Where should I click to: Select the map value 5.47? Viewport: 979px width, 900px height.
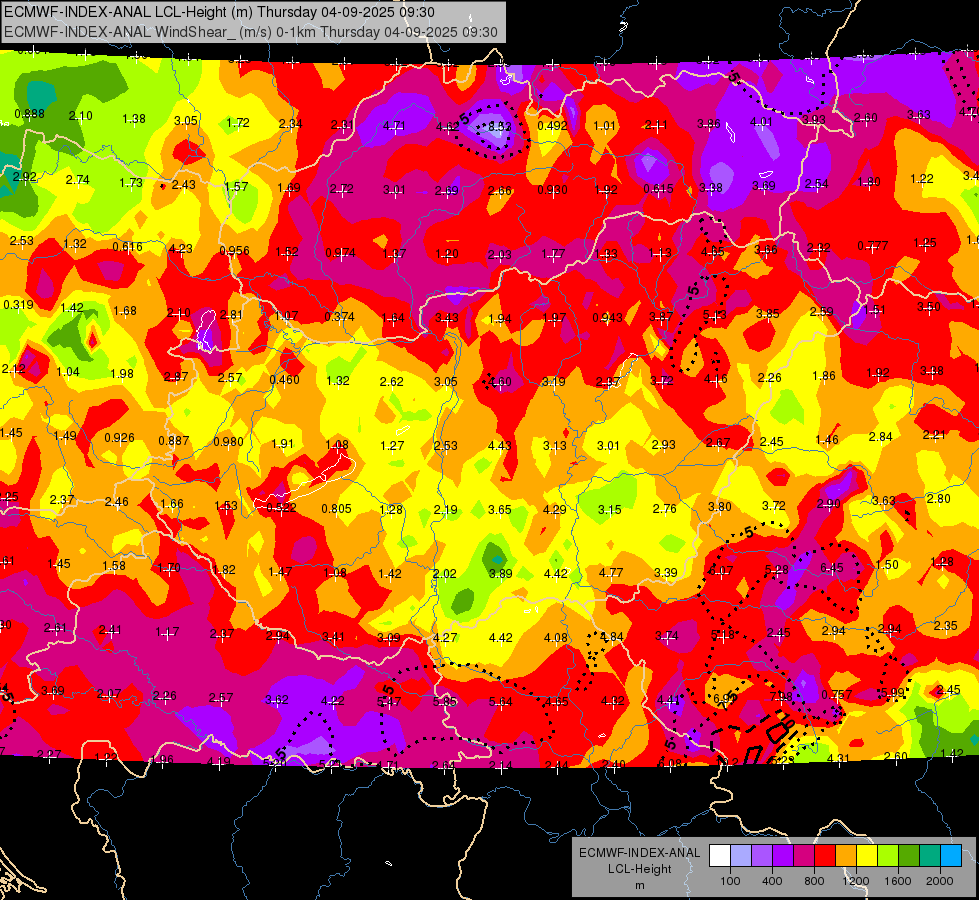pos(389,701)
